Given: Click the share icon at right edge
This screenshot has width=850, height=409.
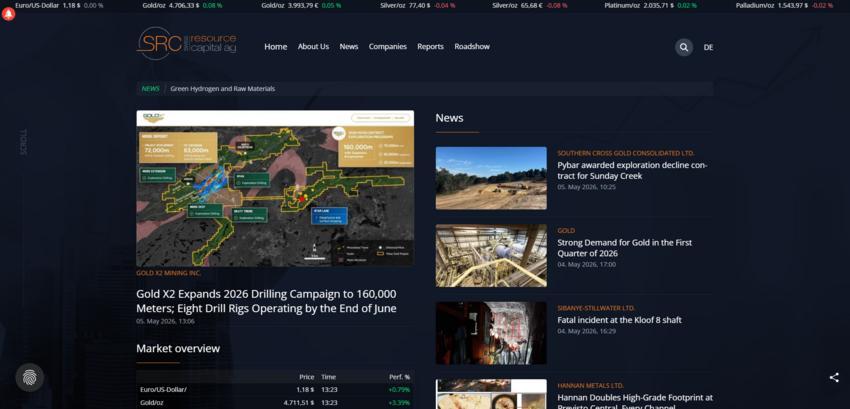Looking at the screenshot, I should 834,378.
